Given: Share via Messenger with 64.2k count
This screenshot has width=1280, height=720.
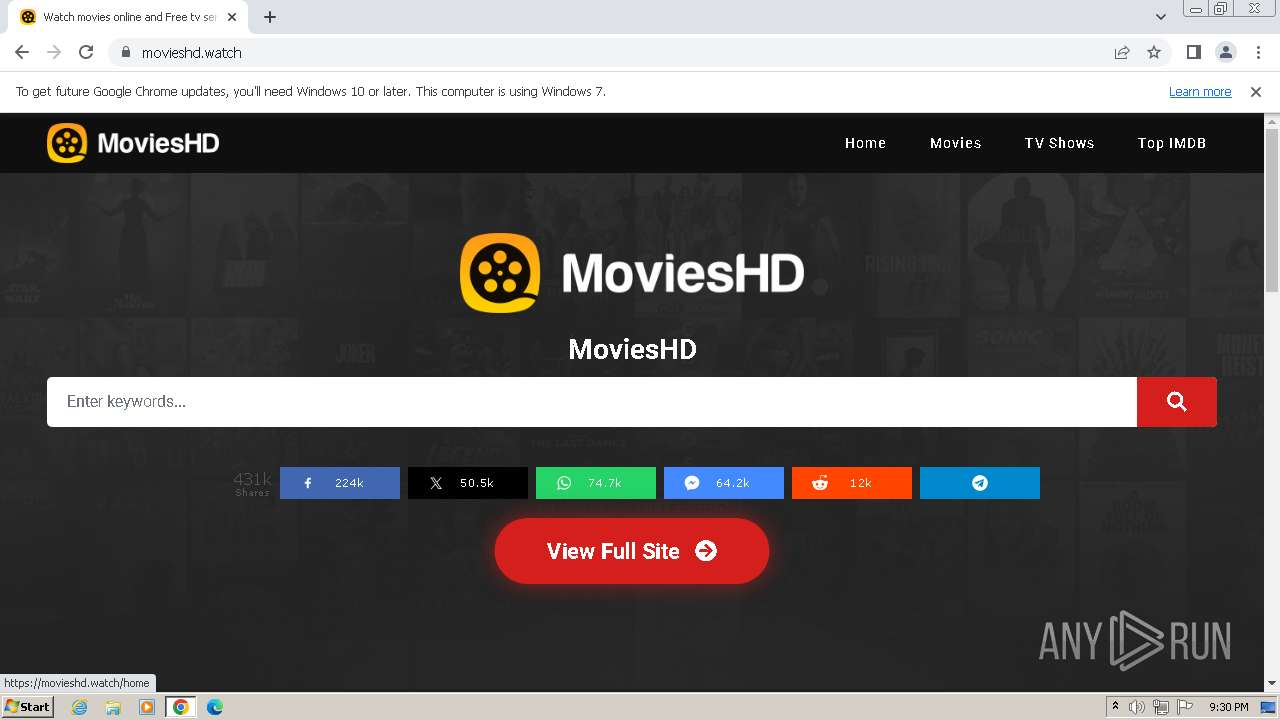Looking at the screenshot, I should coord(724,483).
